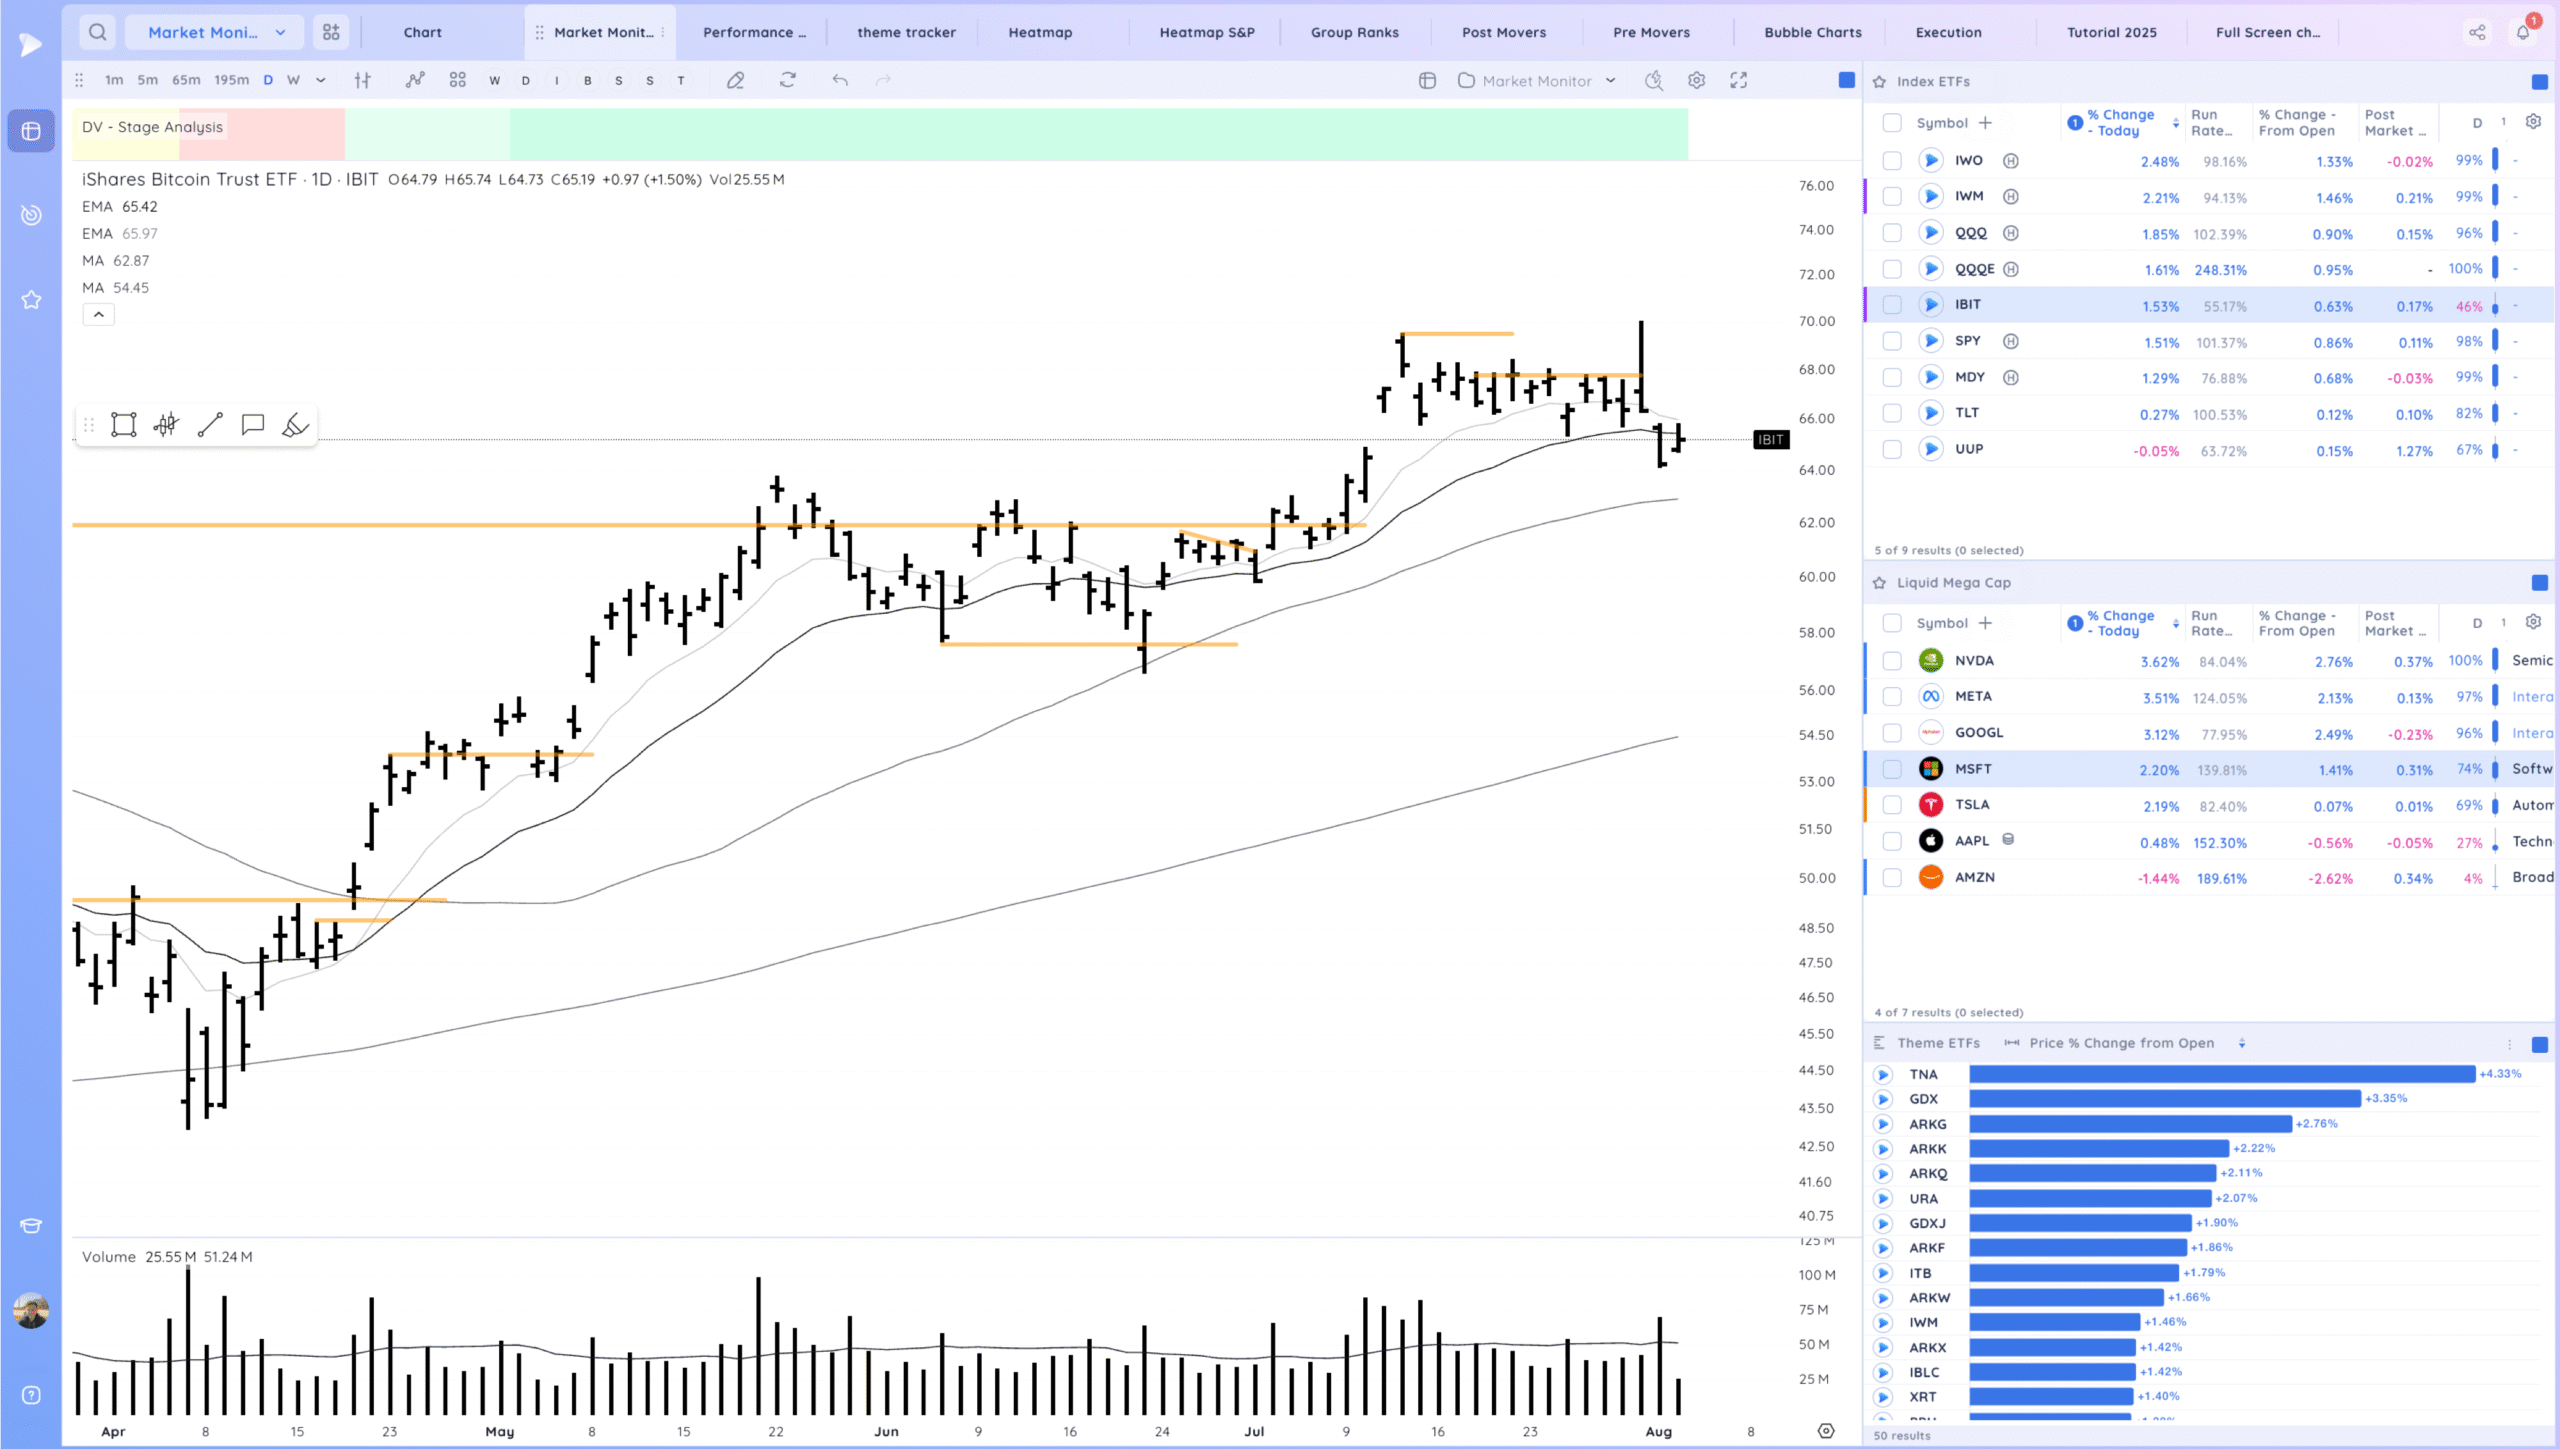Tick the IWO row checkbox

point(1892,160)
